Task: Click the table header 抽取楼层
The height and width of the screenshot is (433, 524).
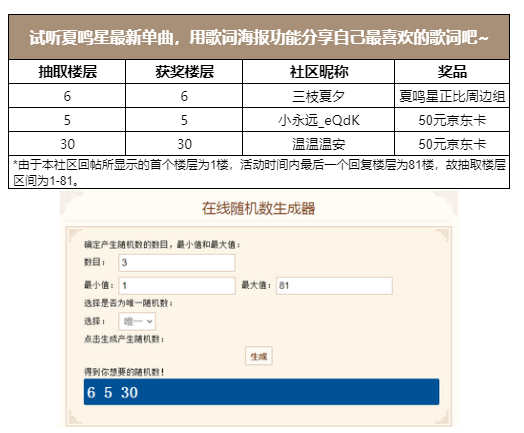Action: point(67,72)
